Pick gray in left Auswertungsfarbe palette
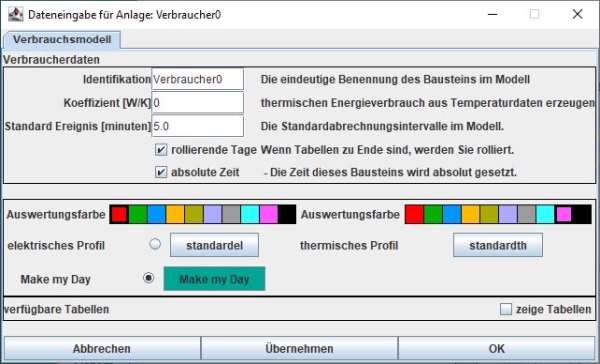 231,214
